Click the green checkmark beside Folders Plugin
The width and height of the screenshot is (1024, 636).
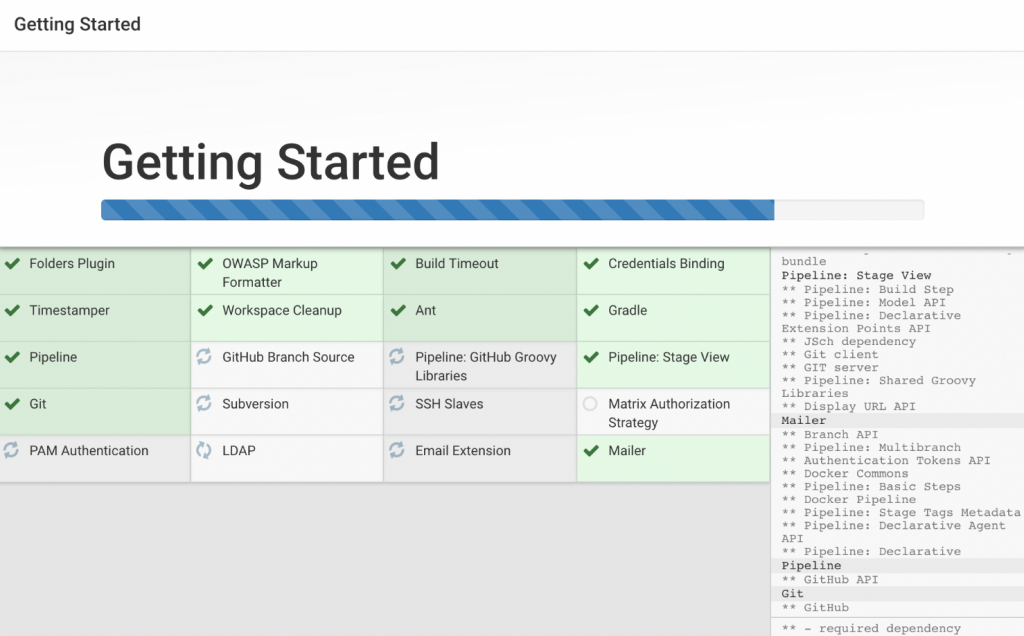12,264
